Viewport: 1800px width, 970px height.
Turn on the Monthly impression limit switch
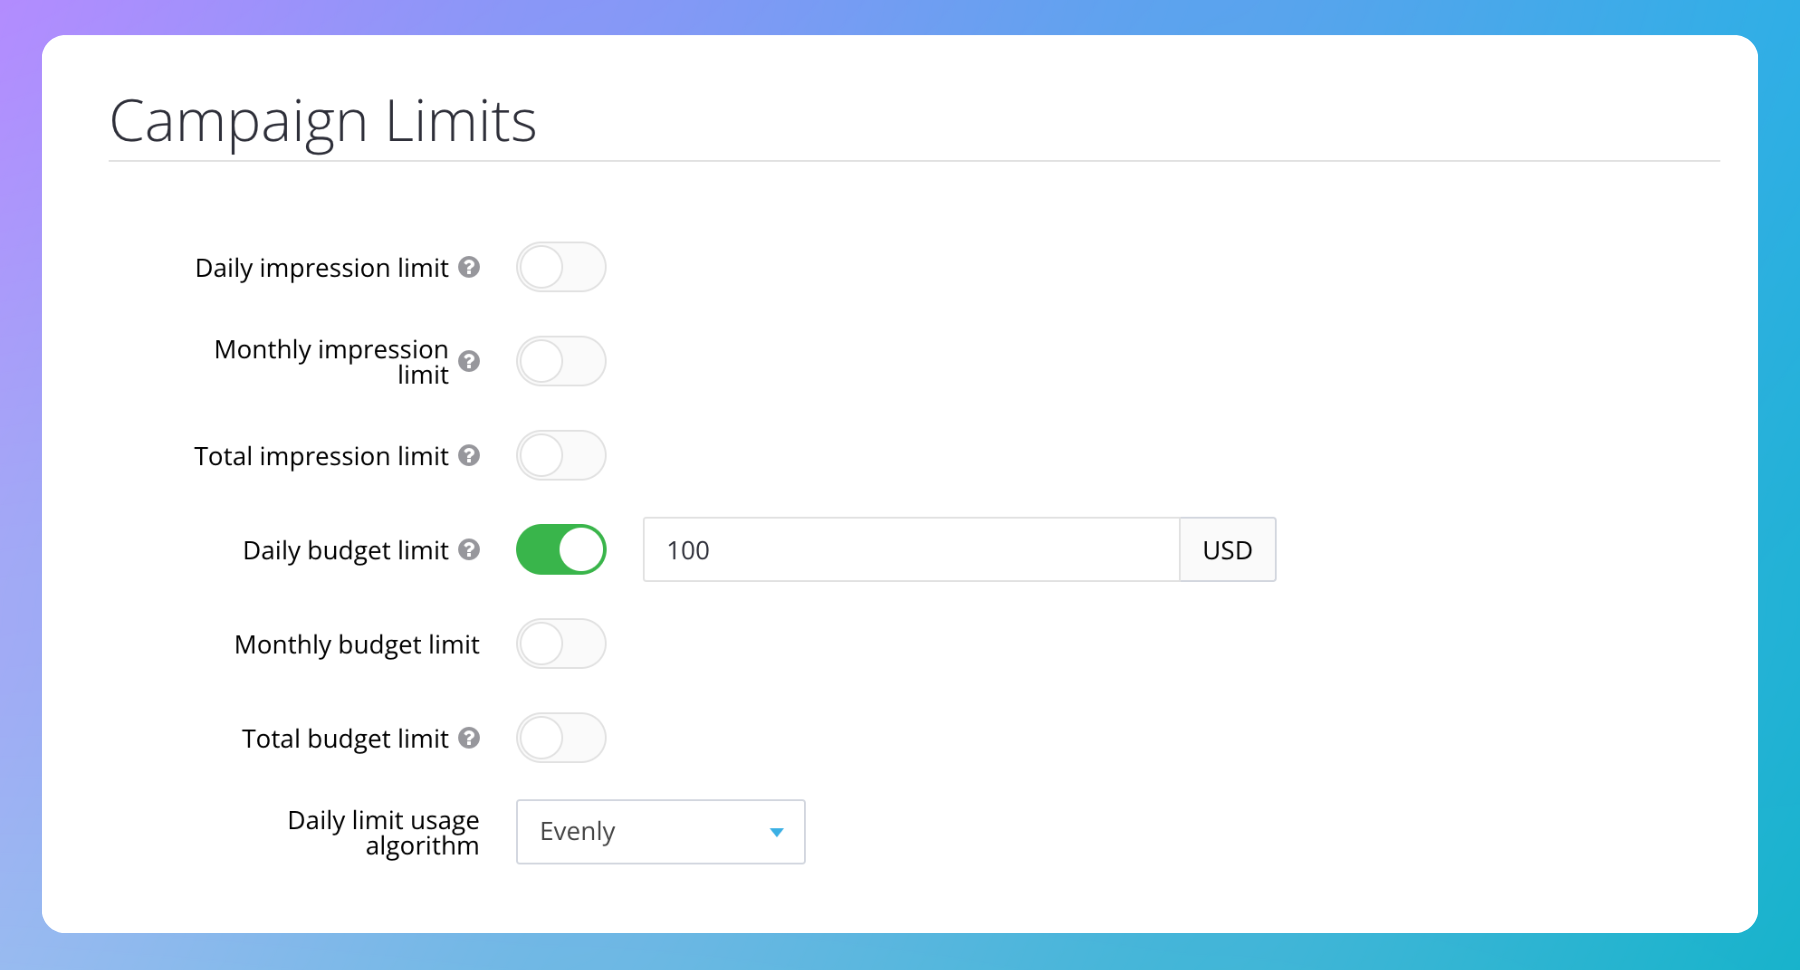[561, 361]
